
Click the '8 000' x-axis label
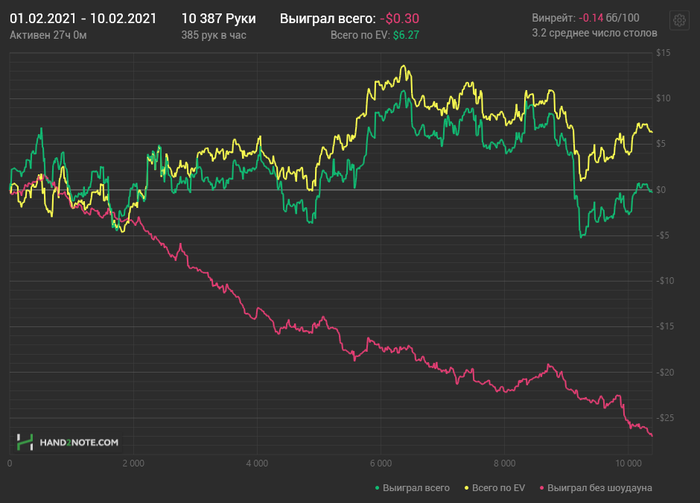(504, 464)
